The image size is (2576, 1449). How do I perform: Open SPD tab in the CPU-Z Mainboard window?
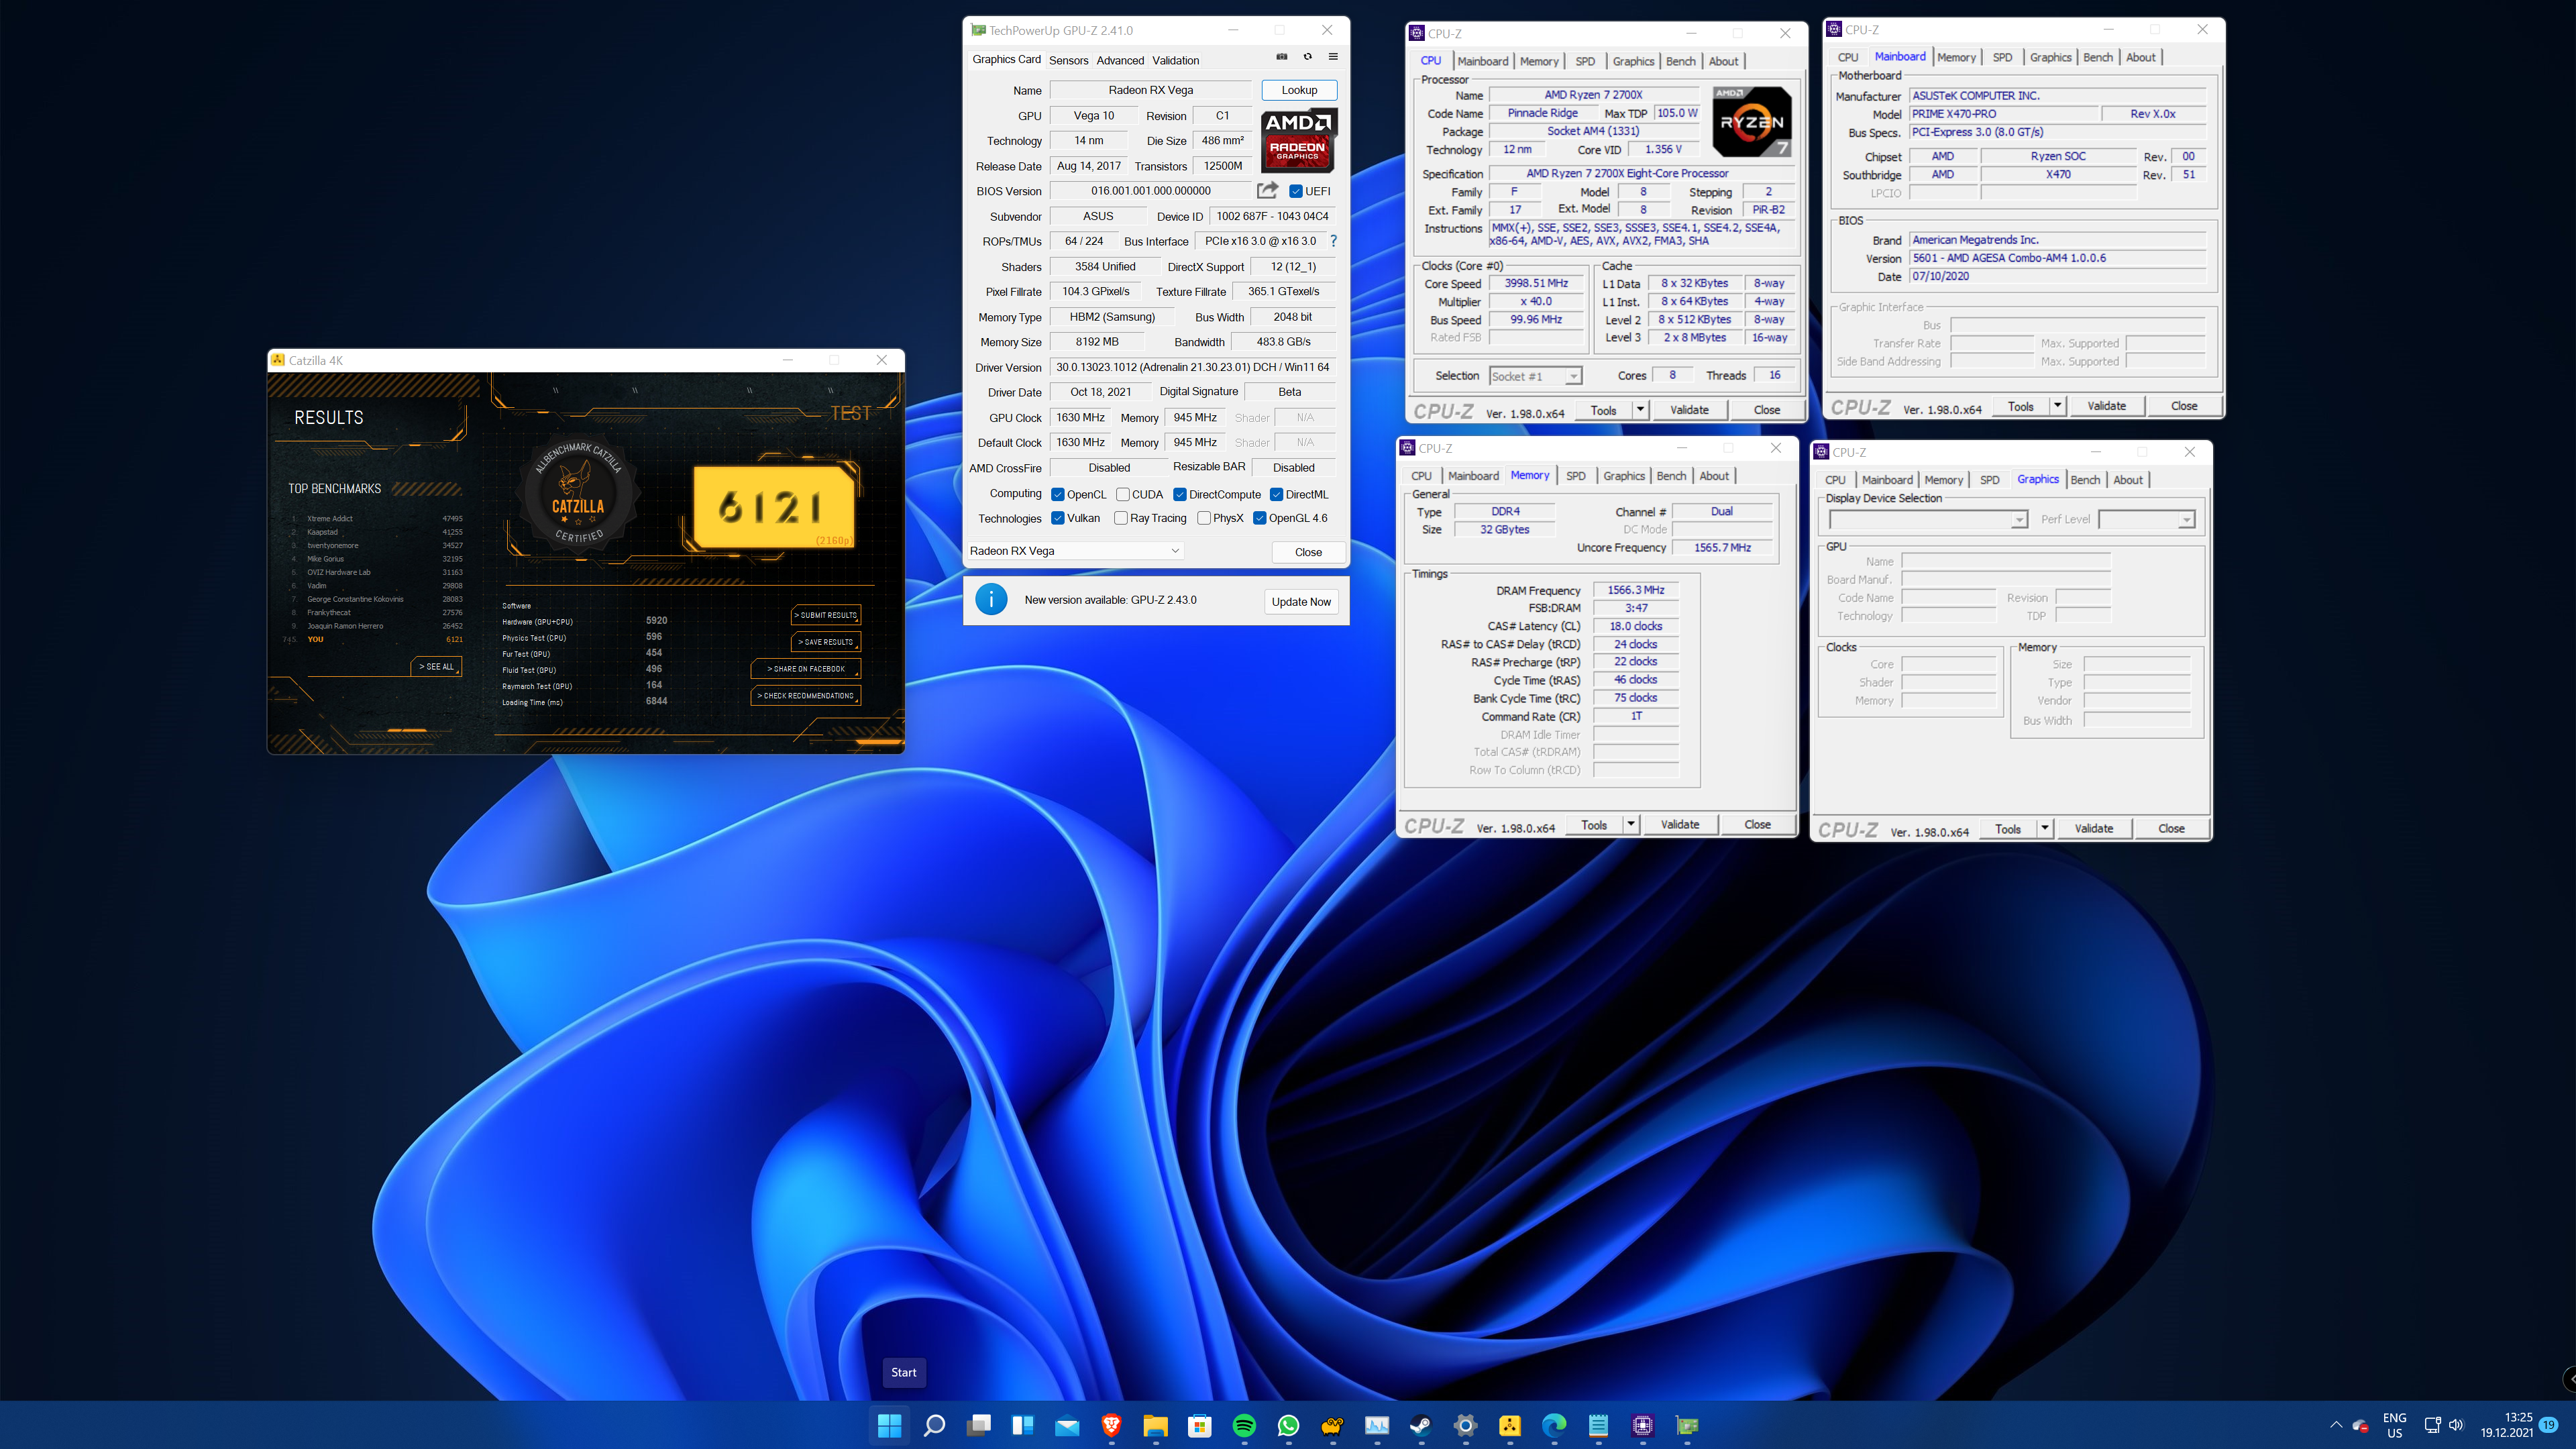coord(2002,57)
